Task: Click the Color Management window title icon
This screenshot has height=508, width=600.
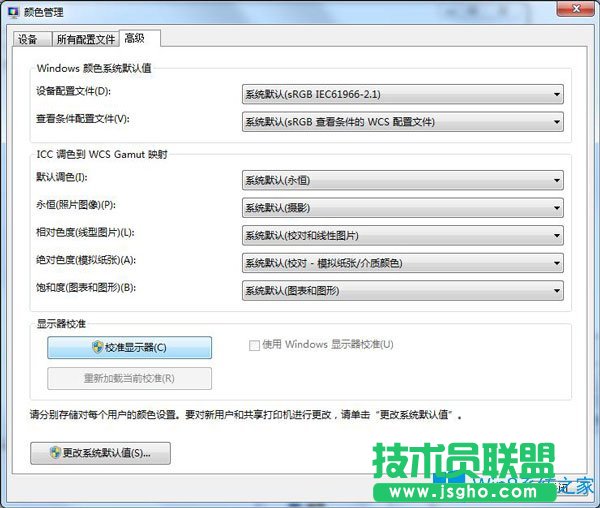Action: tap(13, 12)
